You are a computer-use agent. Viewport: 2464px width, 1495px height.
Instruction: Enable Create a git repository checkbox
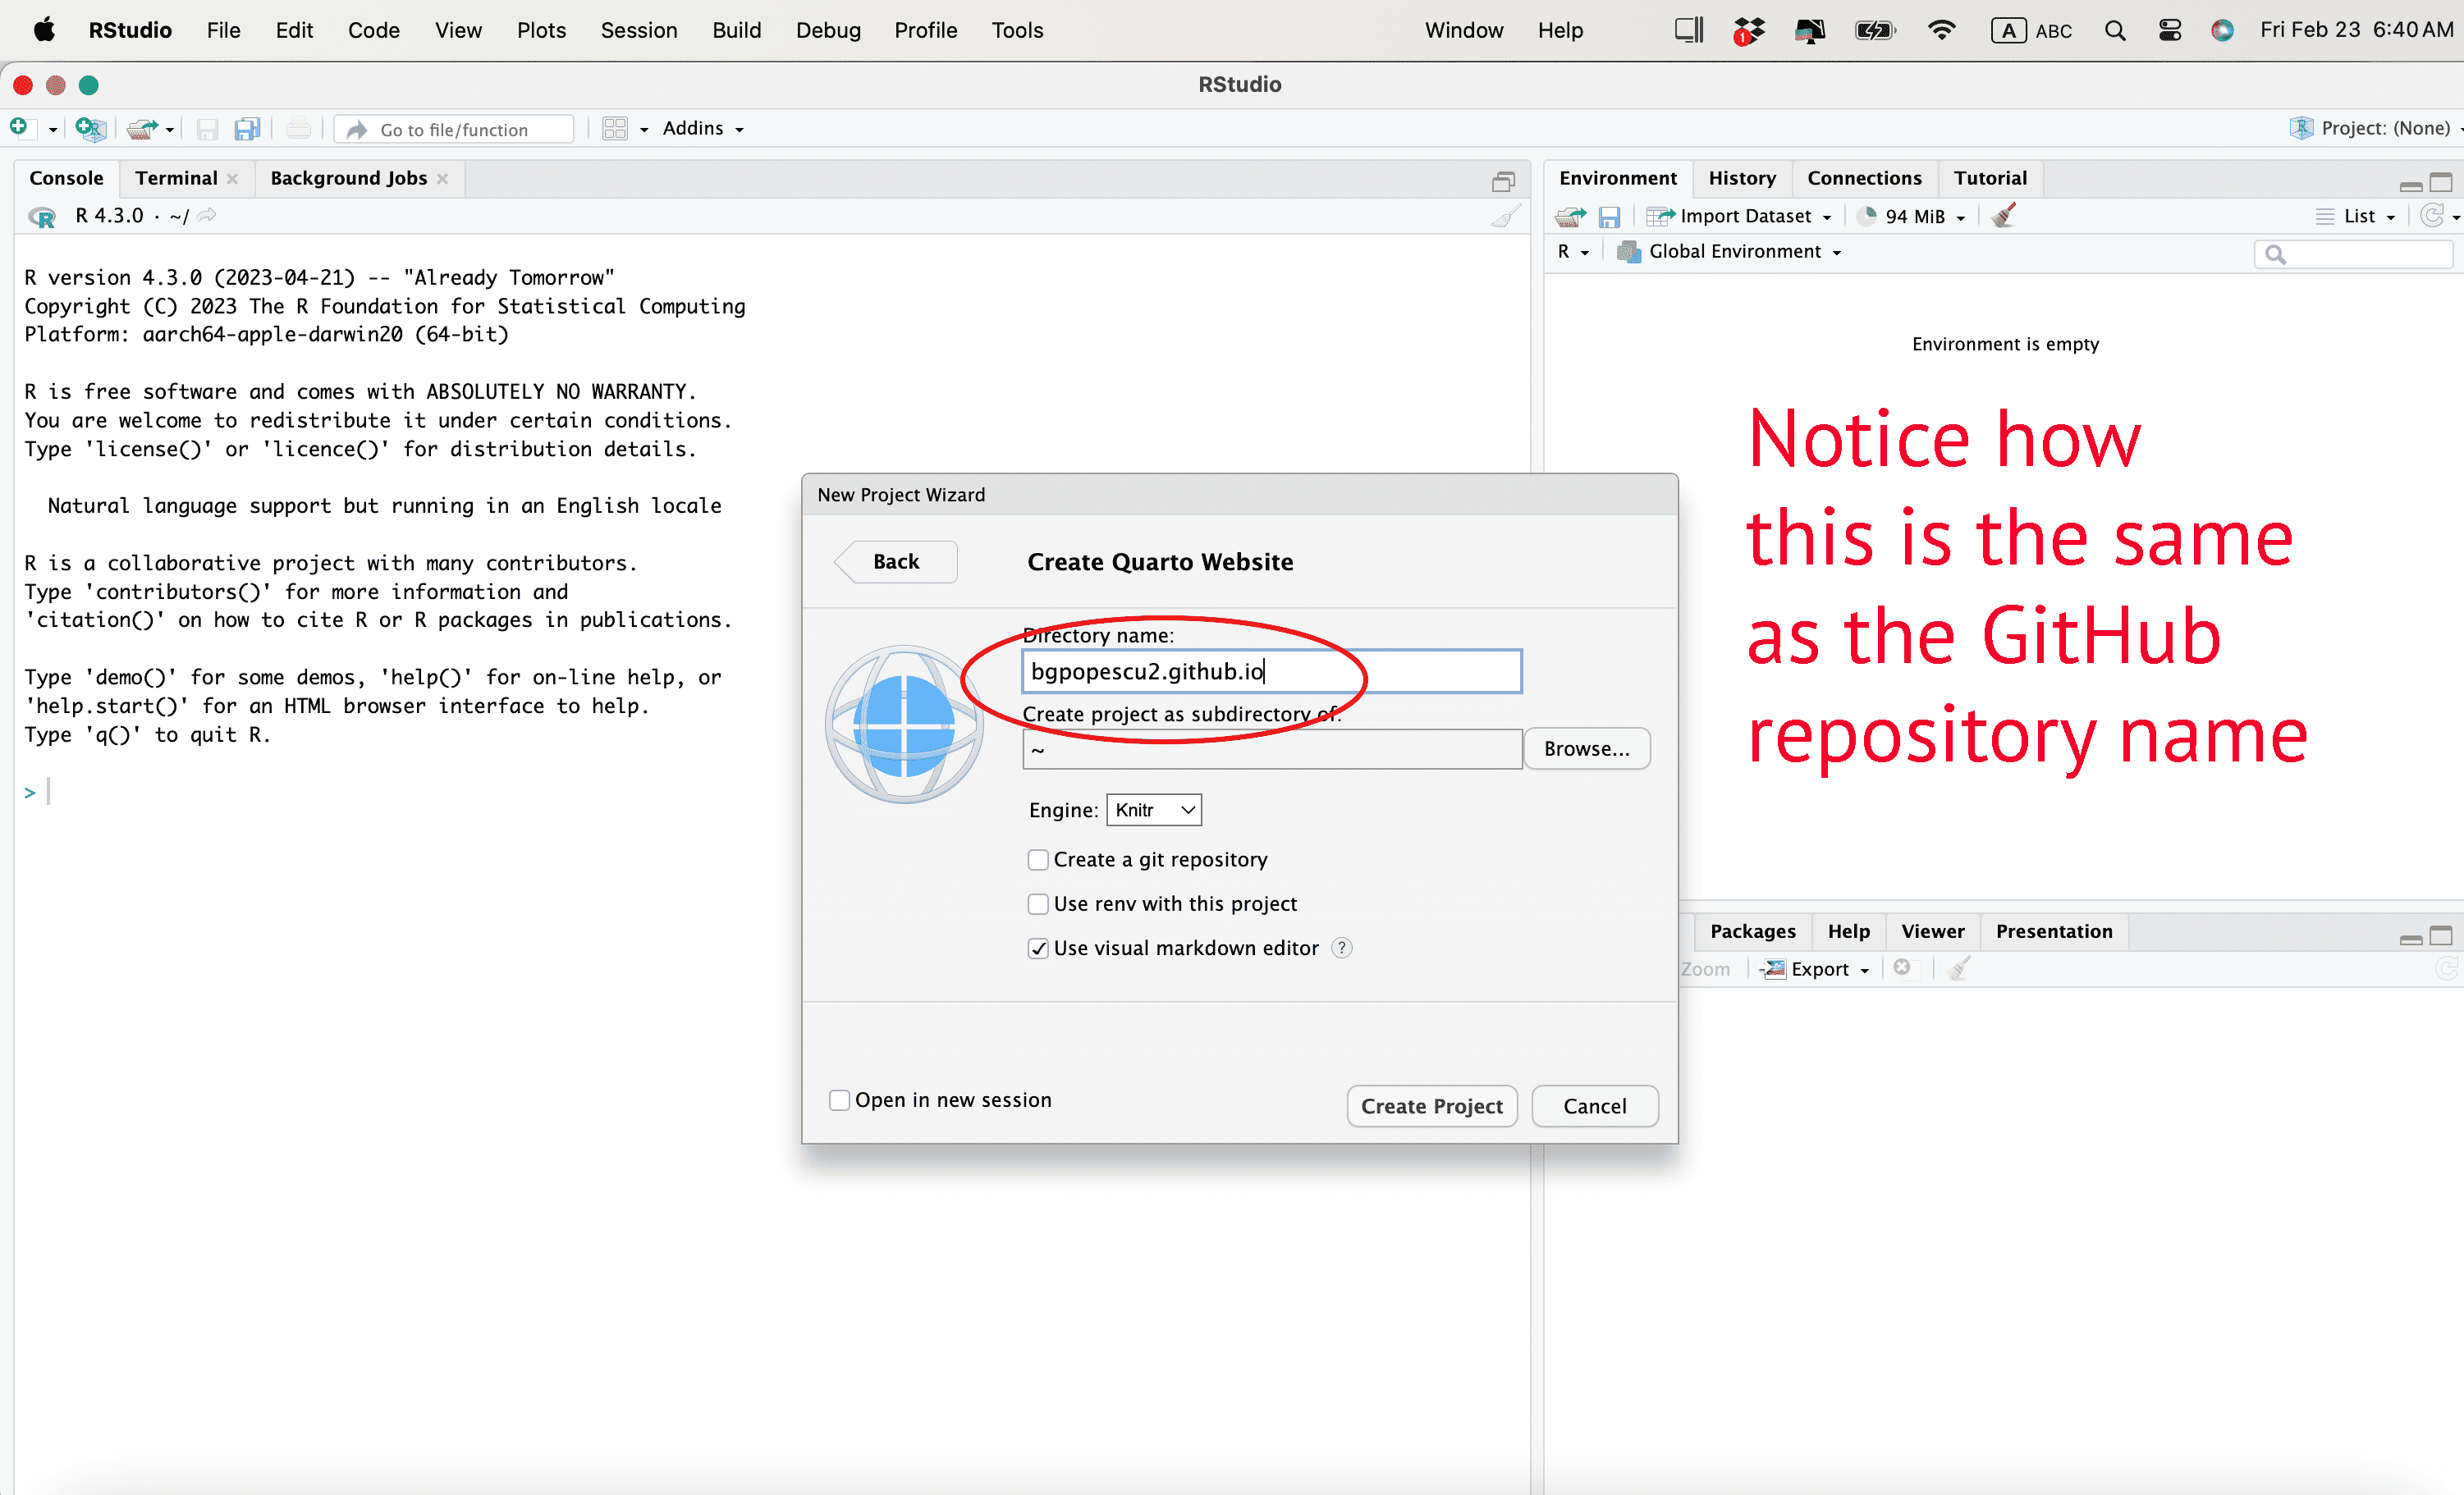pos(1038,860)
